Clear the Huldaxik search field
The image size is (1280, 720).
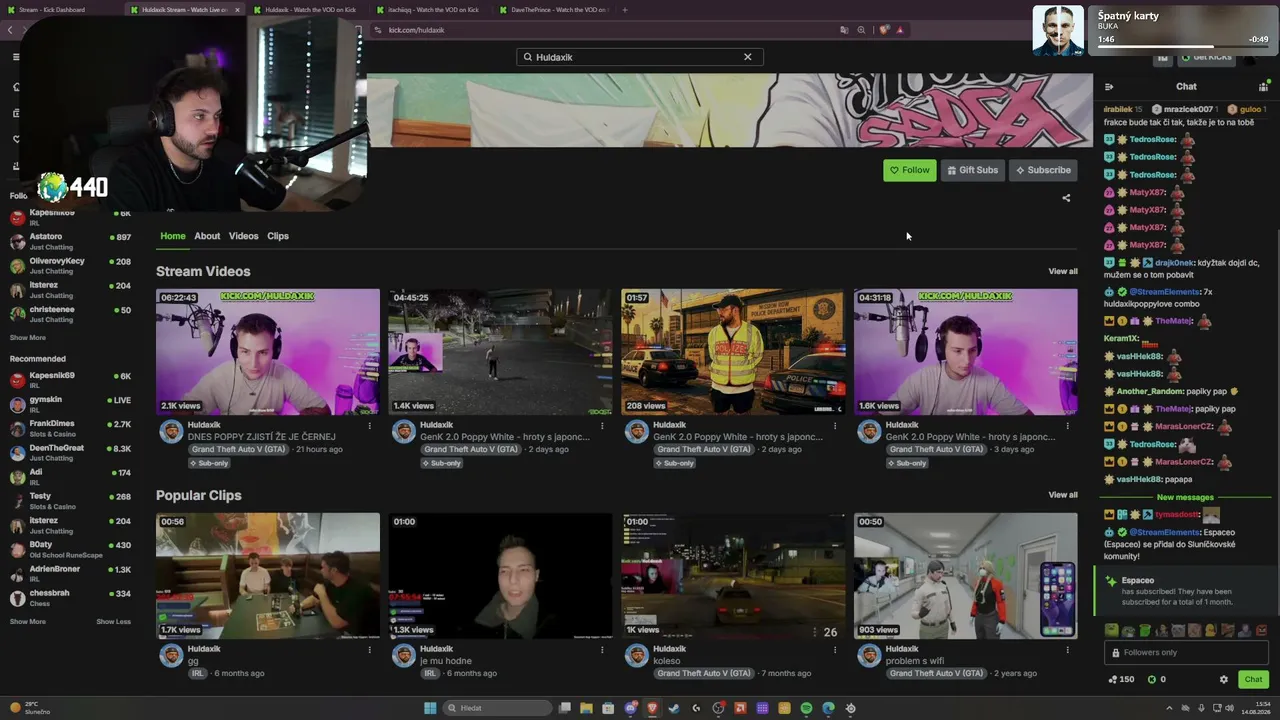click(747, 57)
